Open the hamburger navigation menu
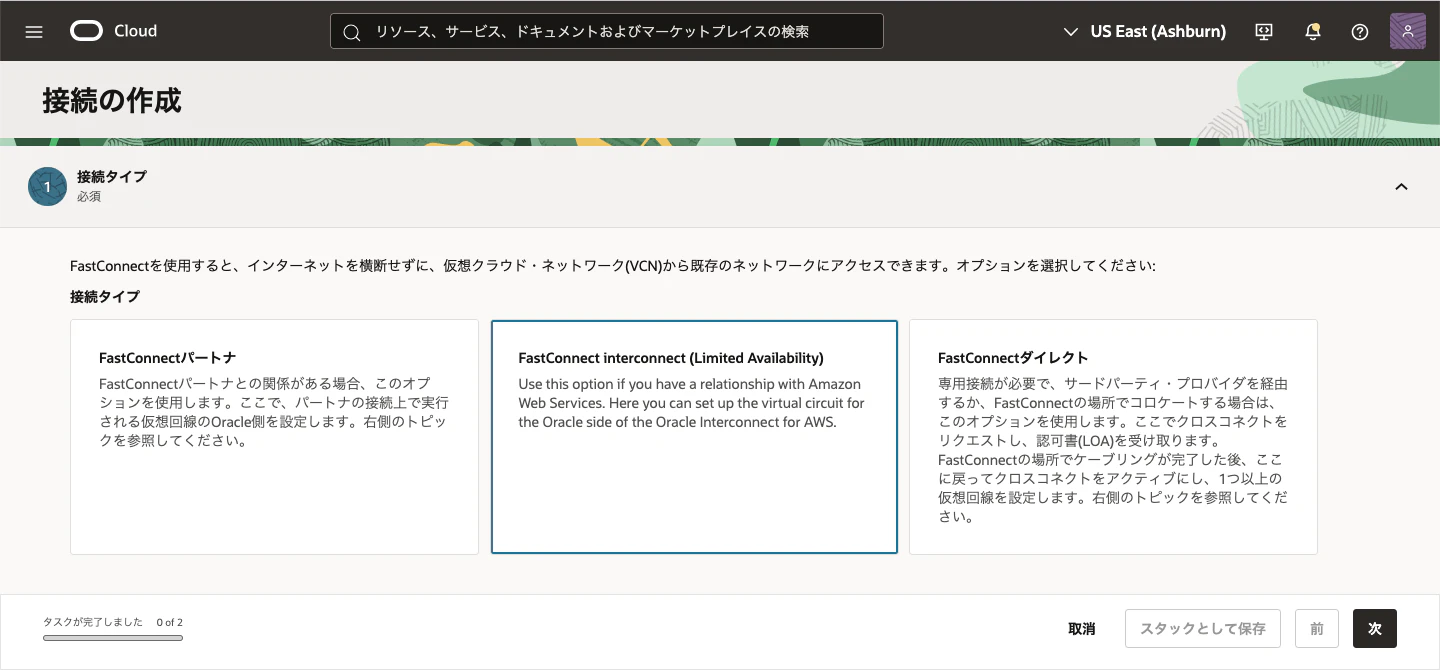1440x670 pixels. click(x=34, y=31)
